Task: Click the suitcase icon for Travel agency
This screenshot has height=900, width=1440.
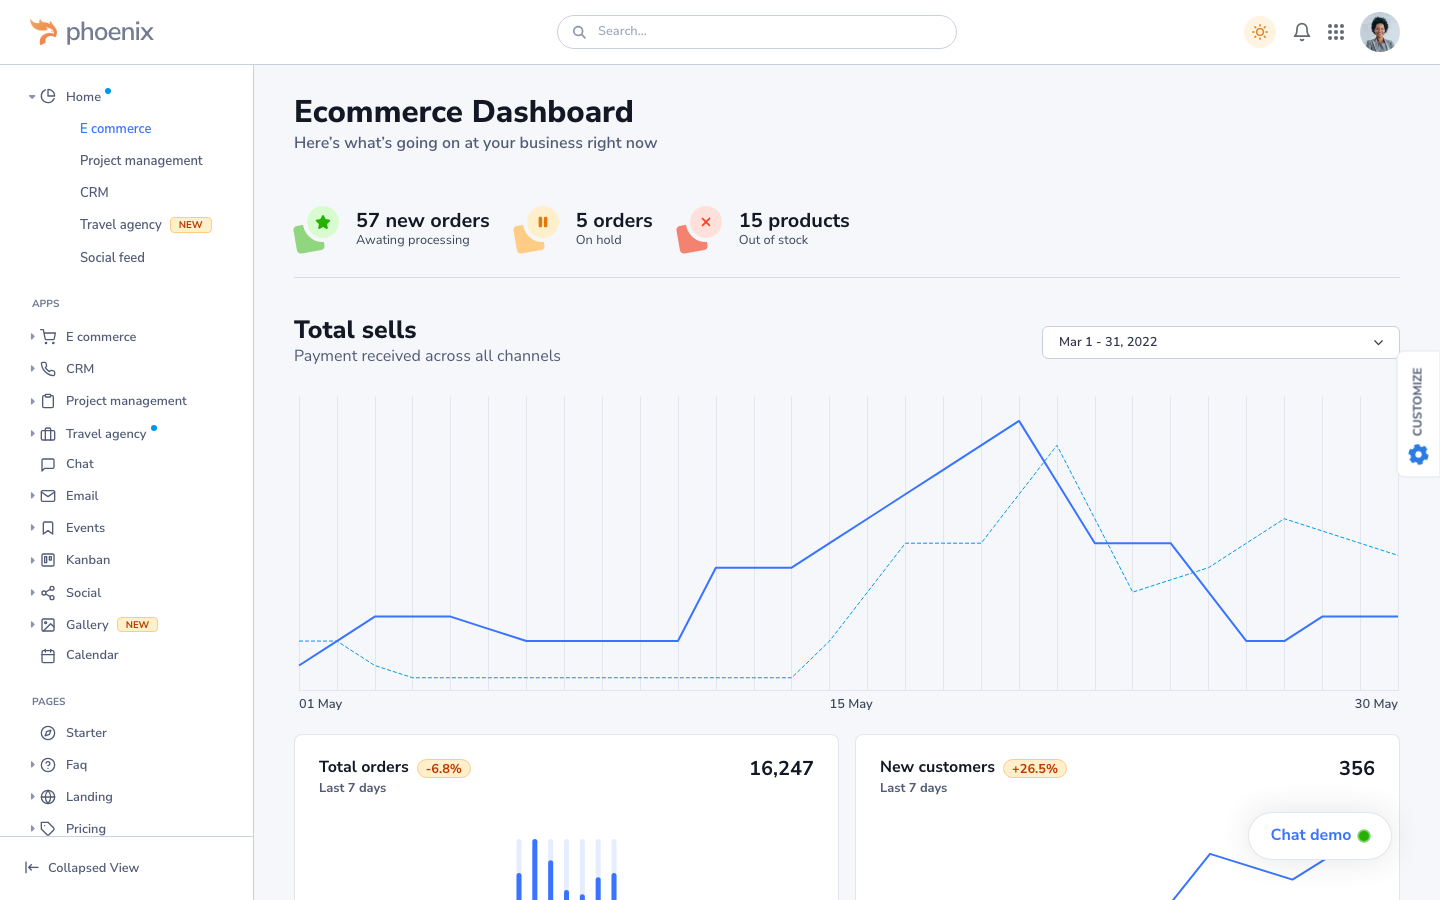Action: click(48, 434)
